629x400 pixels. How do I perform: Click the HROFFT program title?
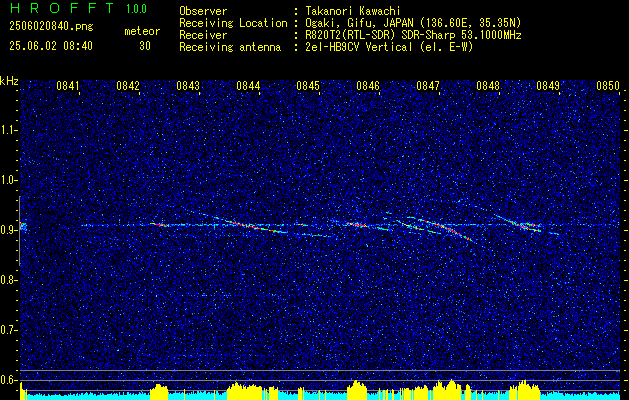[61, 8]
